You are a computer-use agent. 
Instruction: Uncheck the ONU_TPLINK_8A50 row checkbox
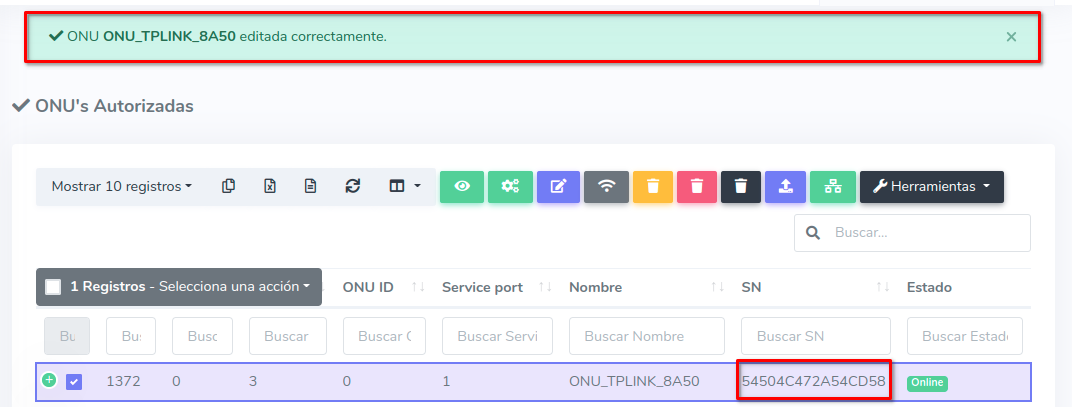click(x=74, y=381)
